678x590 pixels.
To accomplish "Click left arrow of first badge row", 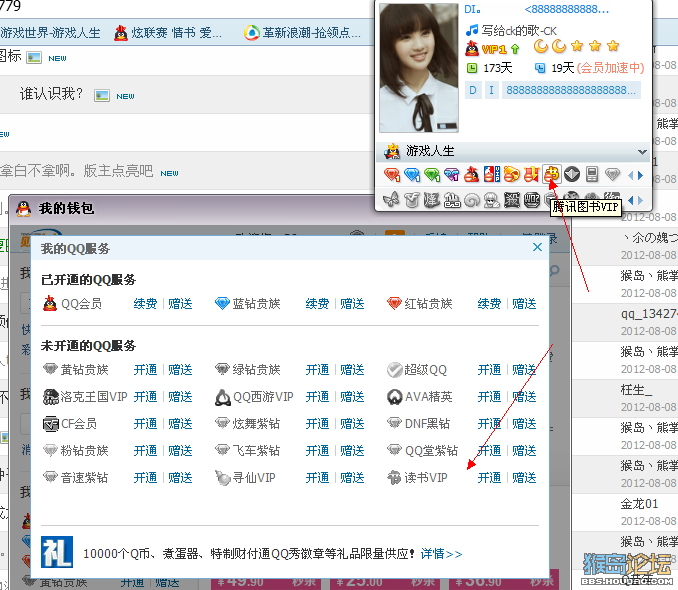I will point(630,175).
